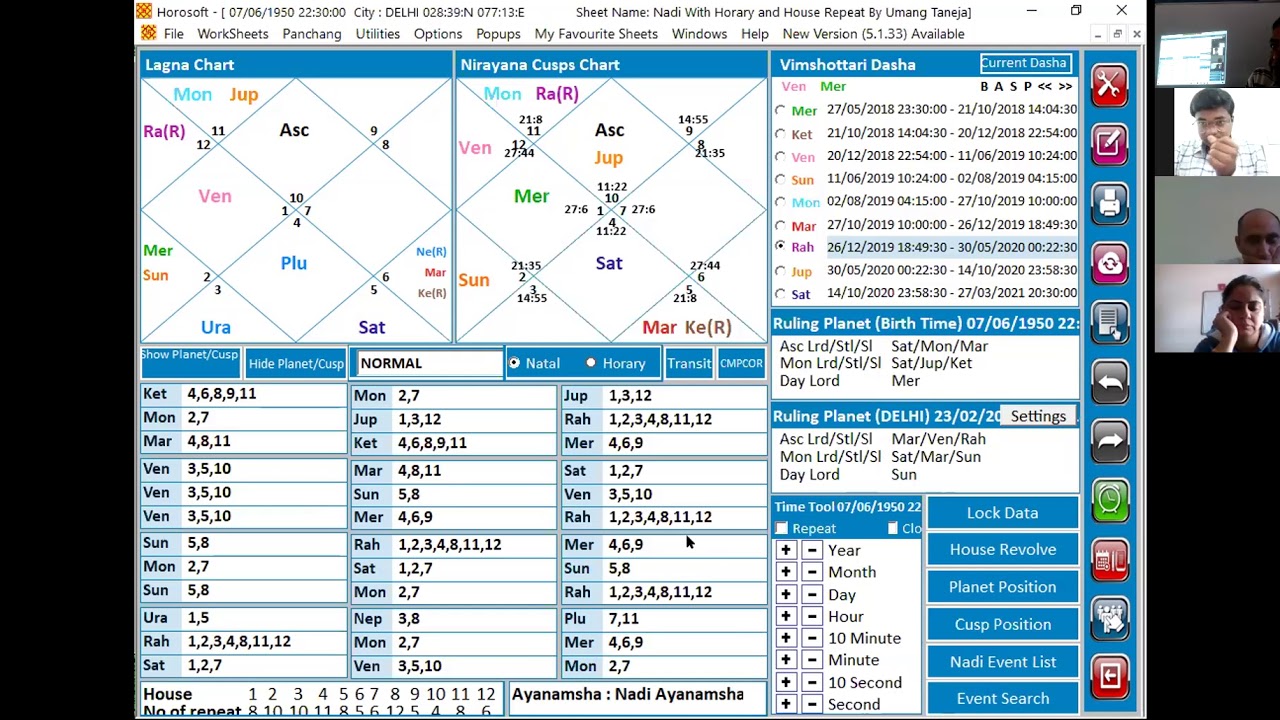Click the redo forward arrow icon
Screen dimensions: 1280x720
(x=1109, y=440)
